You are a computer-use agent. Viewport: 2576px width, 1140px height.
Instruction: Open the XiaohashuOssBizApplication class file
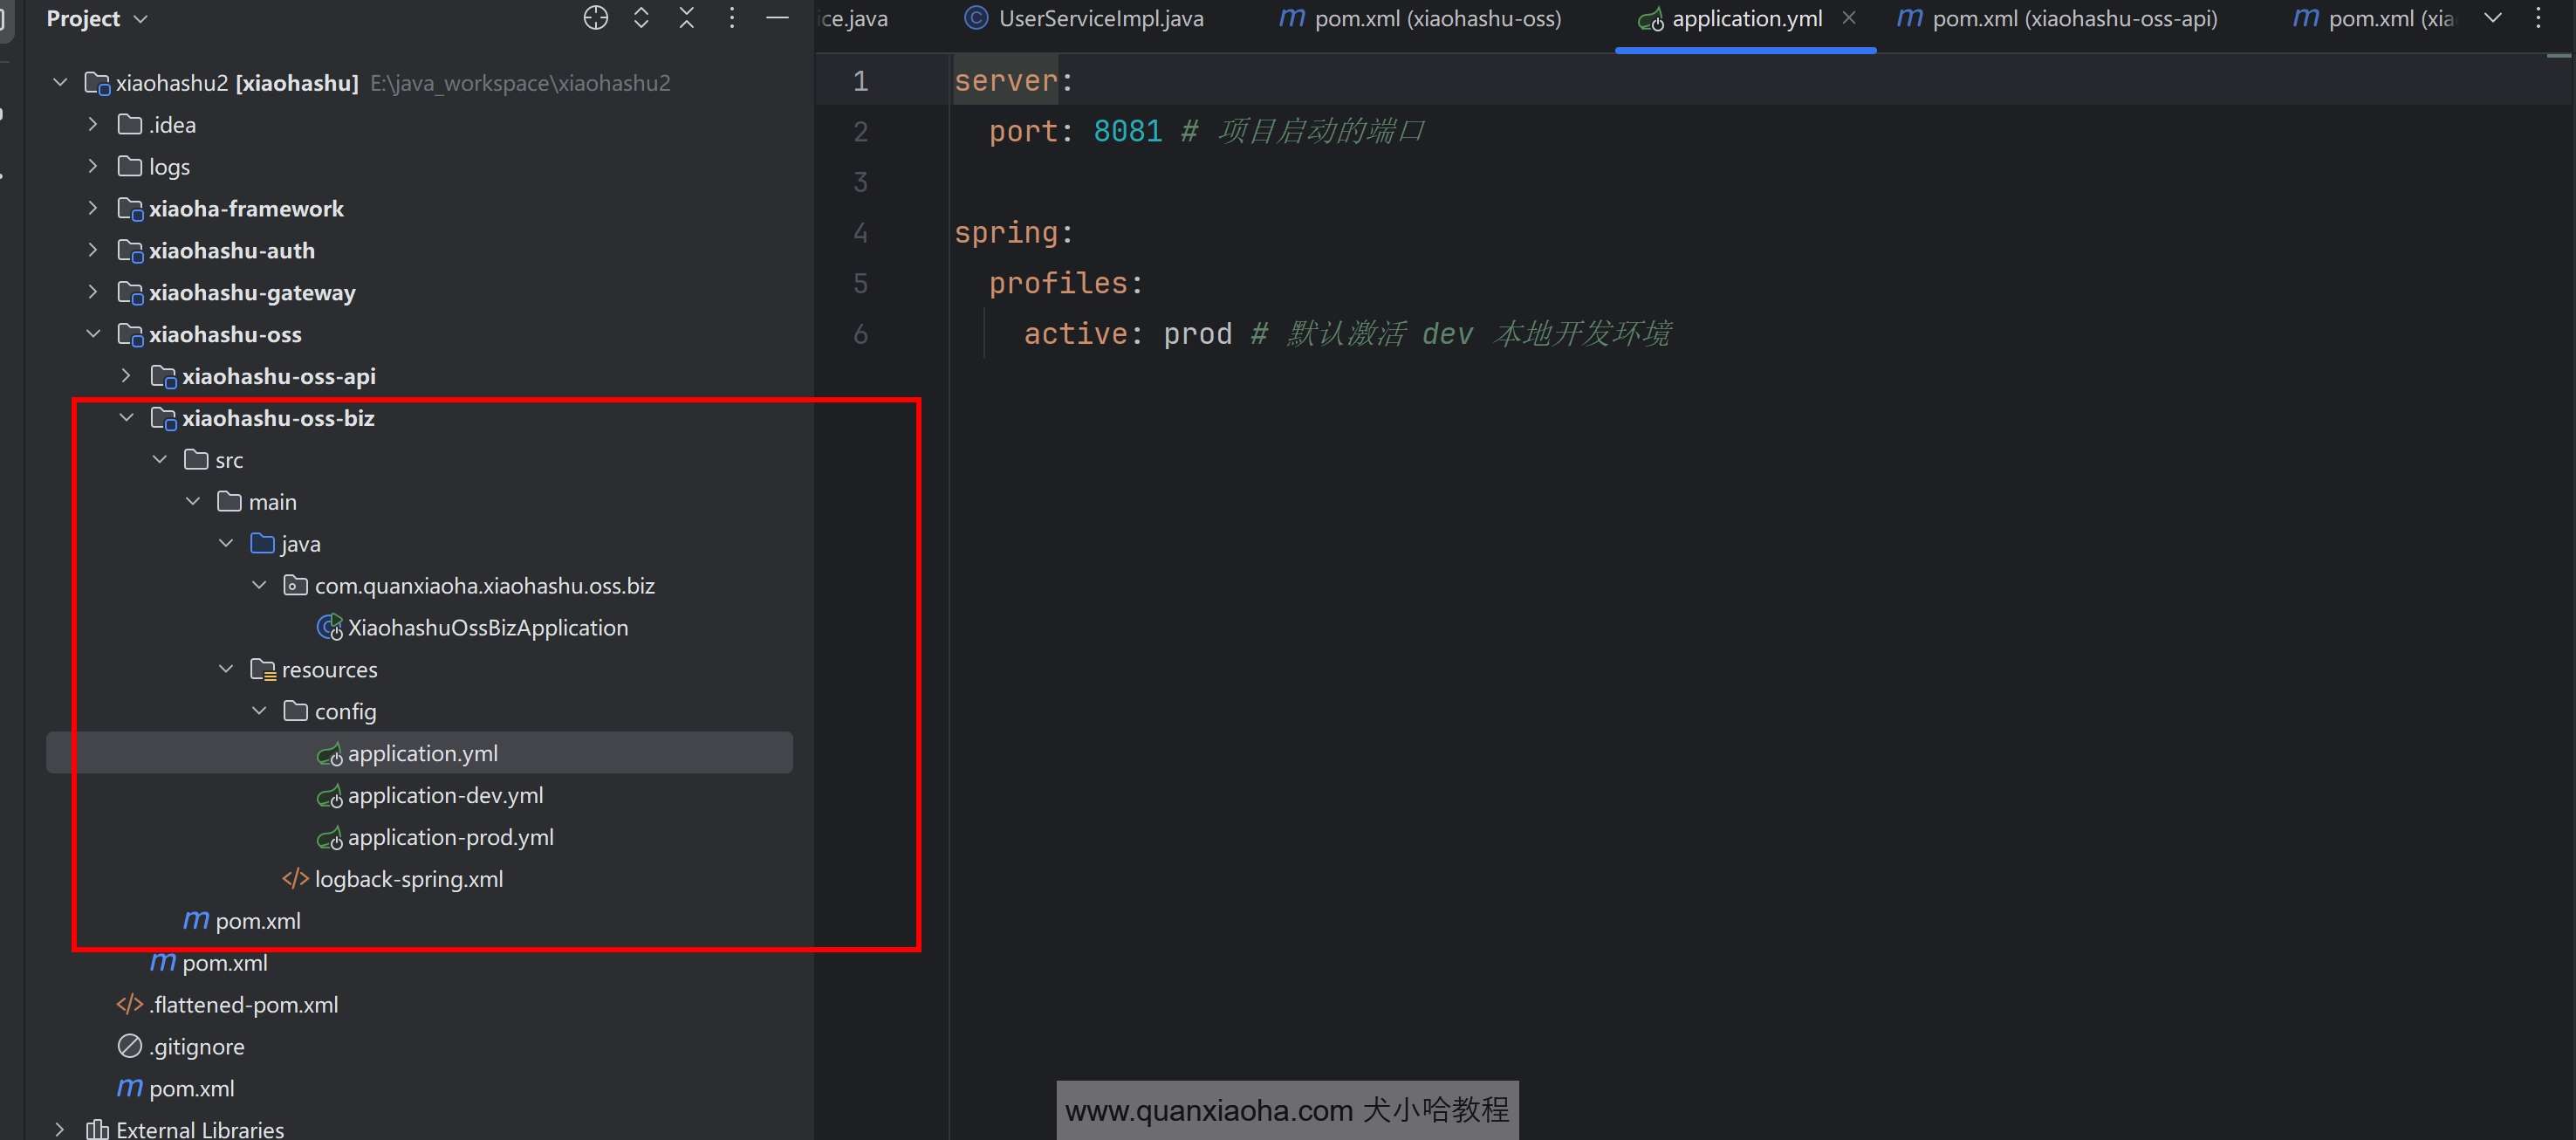(x=487, y=628)
